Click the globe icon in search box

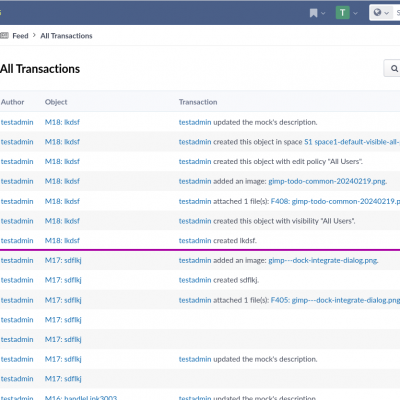377,13
